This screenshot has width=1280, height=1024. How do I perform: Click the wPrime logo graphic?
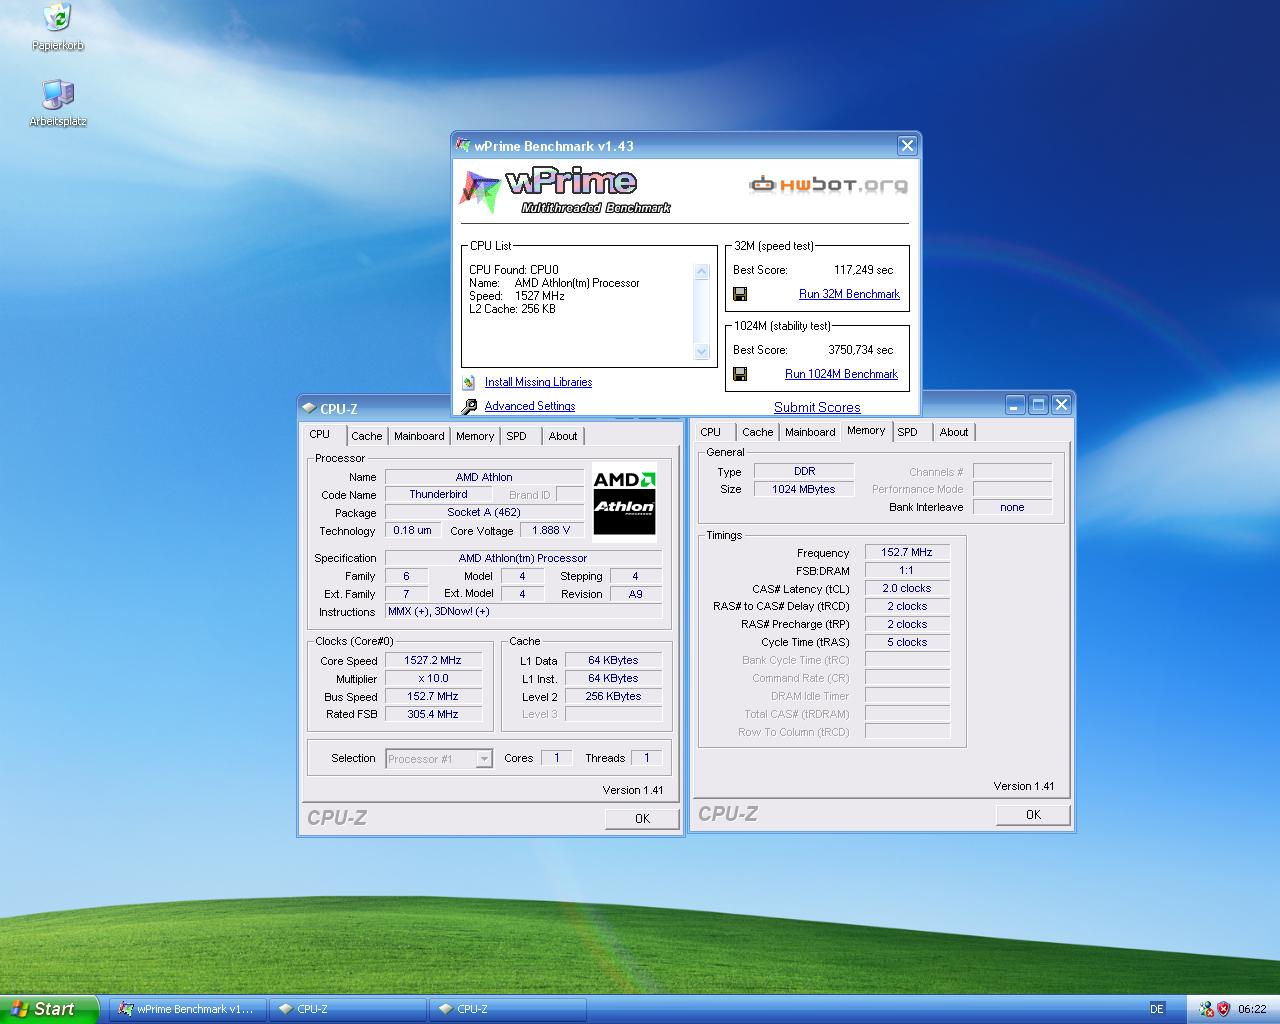point(565,191)
